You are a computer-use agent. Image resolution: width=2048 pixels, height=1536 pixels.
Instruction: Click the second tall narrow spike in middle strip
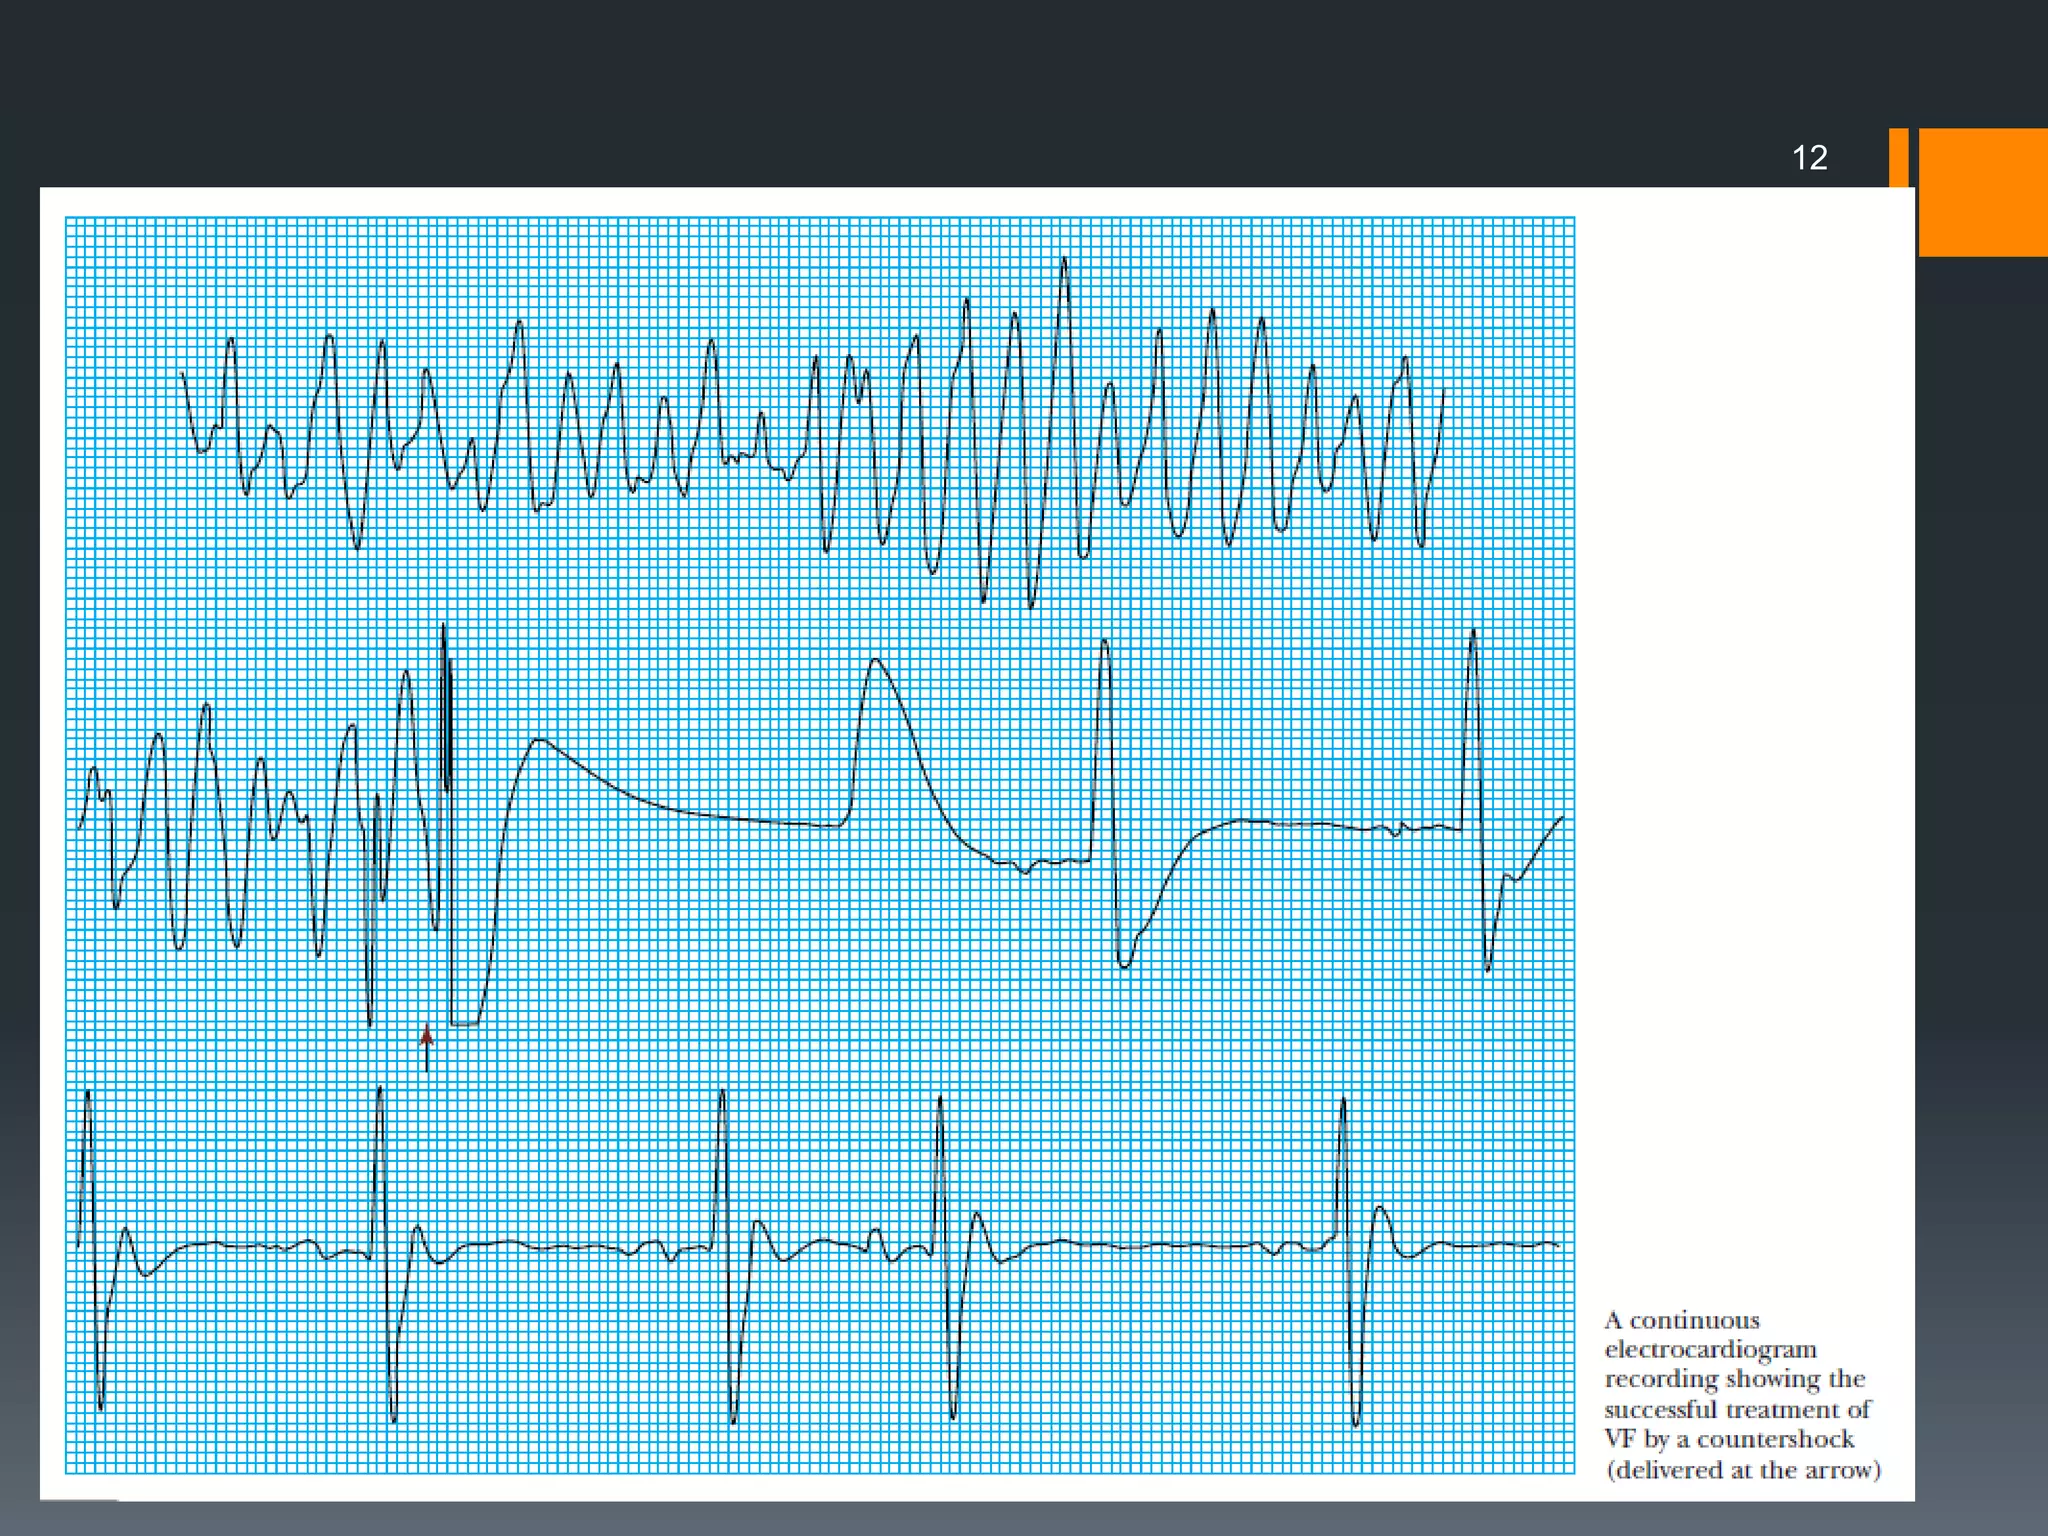(x=1105, y=650)
